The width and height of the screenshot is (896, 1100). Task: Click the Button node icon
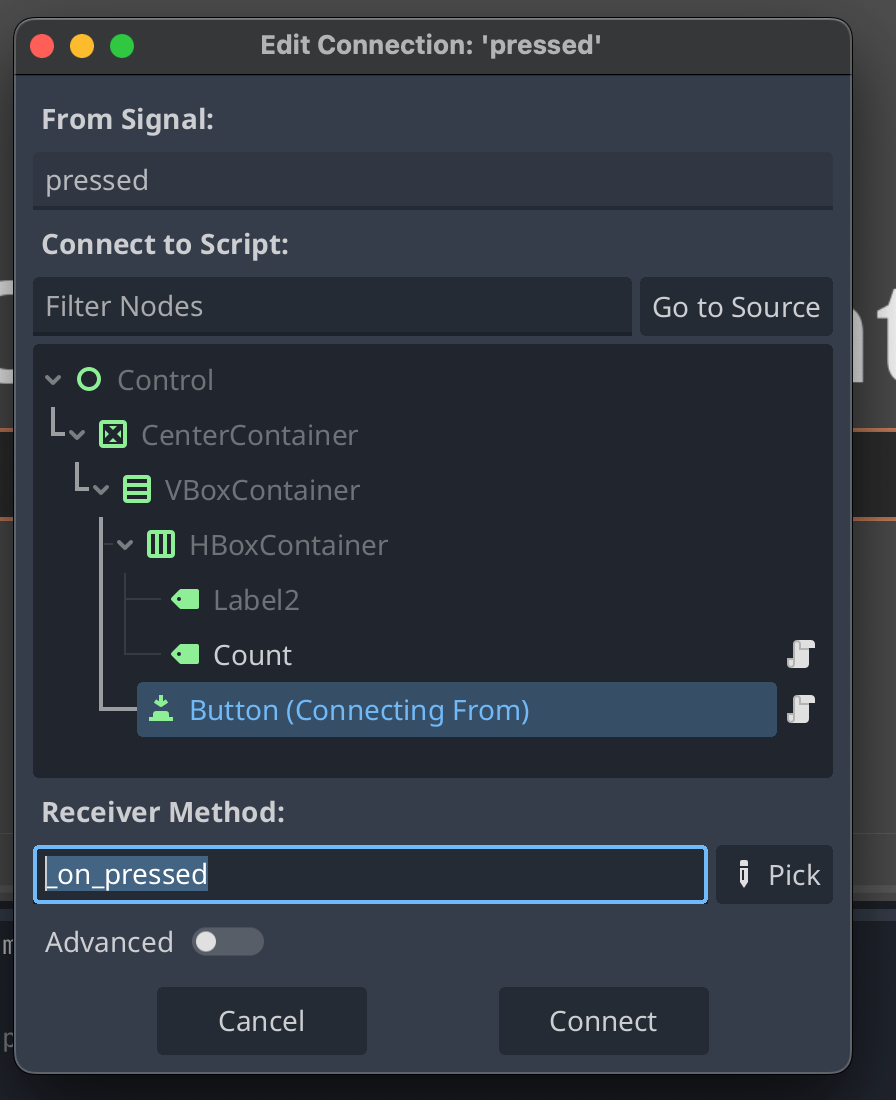[x=161, y=709]
